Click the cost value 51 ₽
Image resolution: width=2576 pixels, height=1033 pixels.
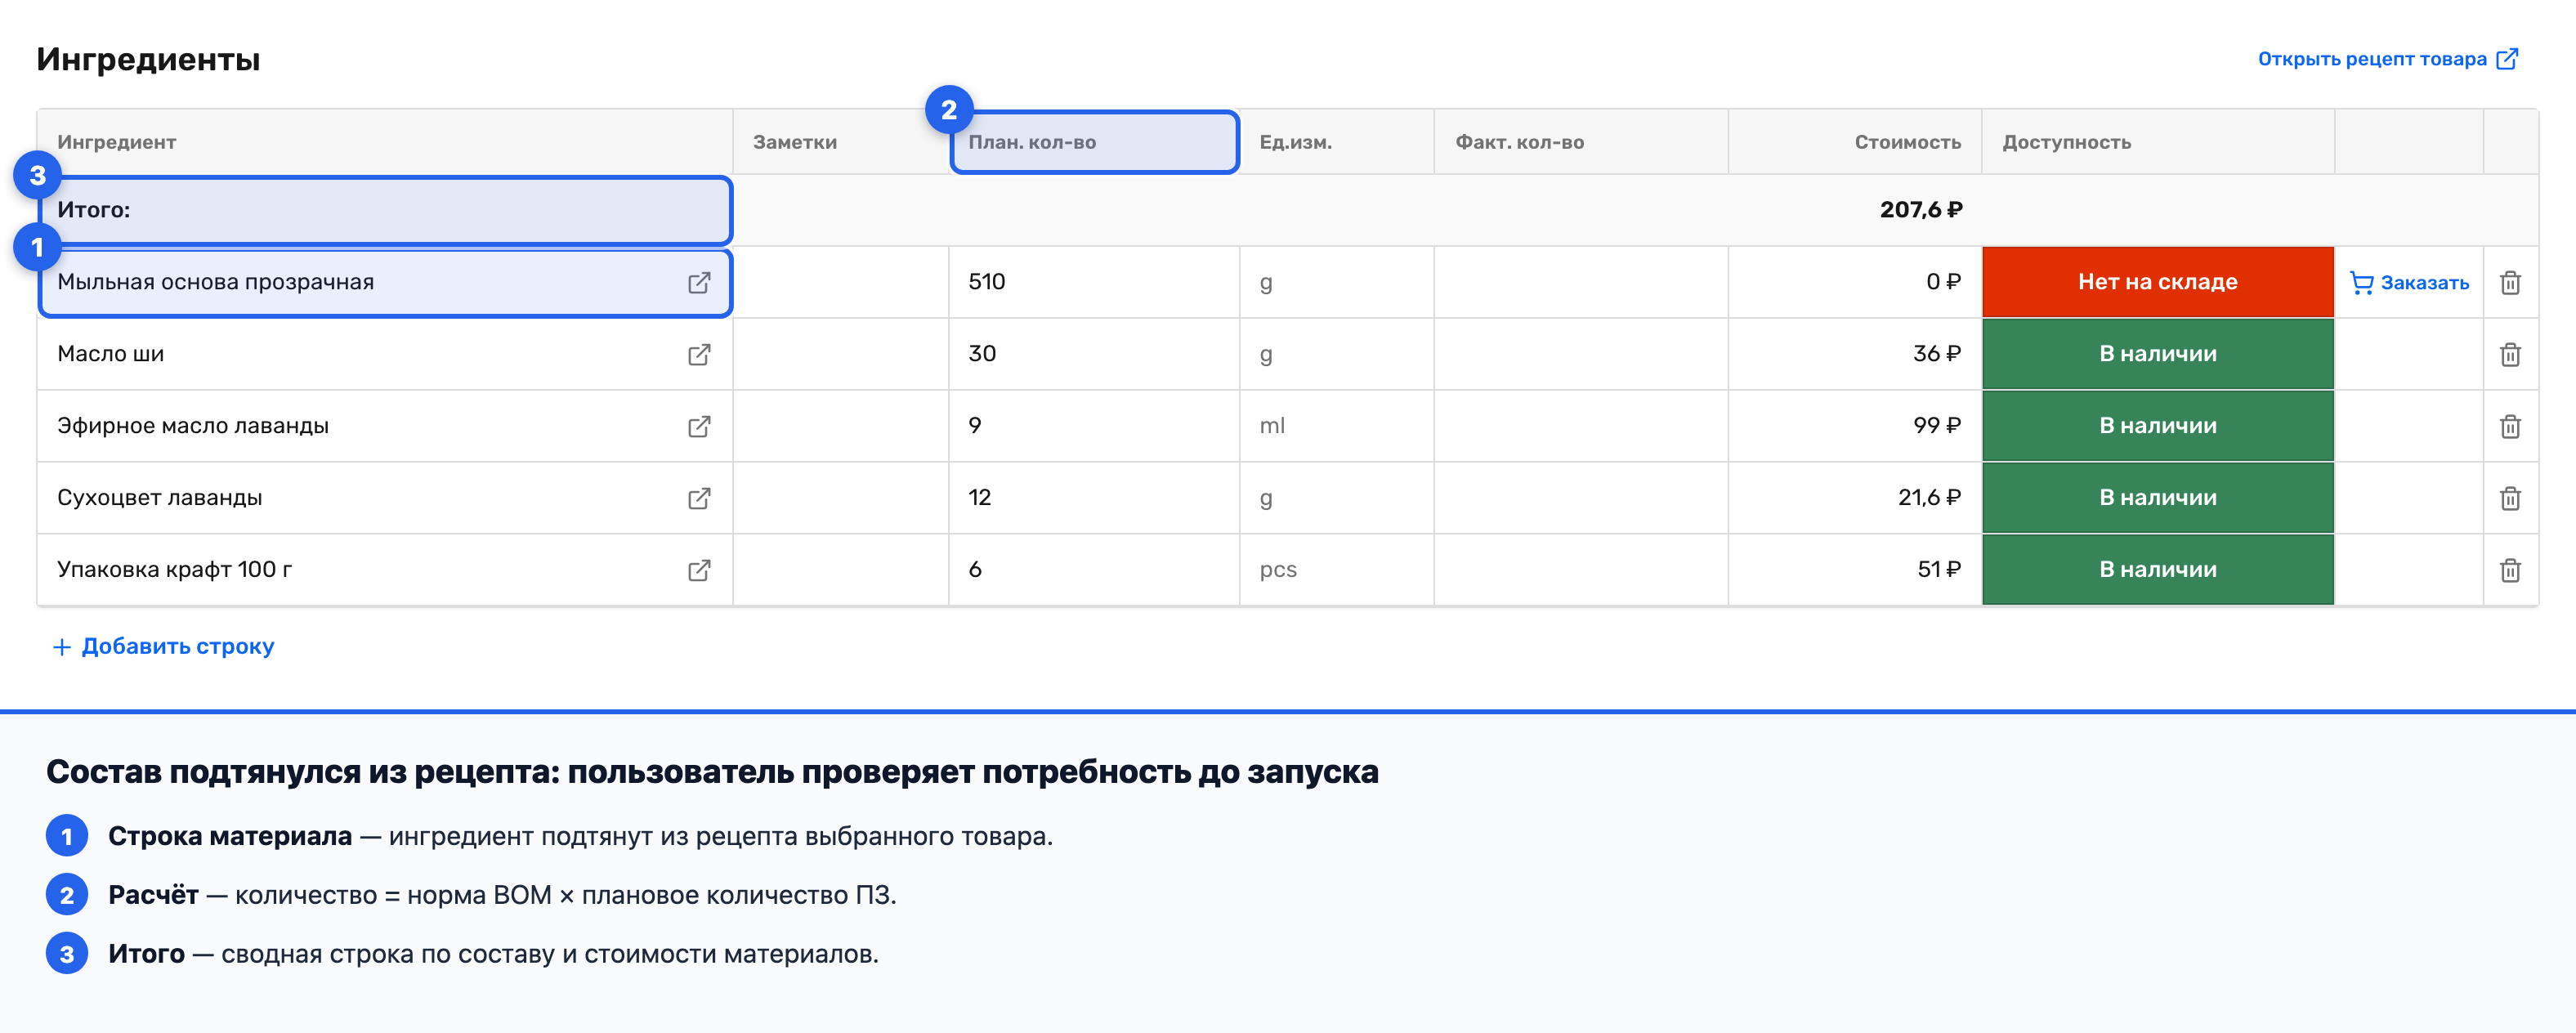[x=1939, y=570]
